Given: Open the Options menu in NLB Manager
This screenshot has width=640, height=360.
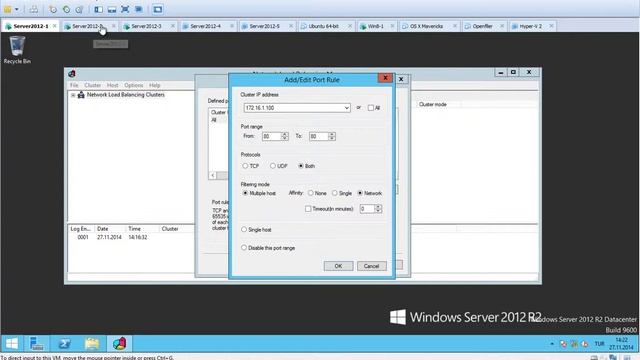Looking at the screenshot, I should point(133,85).
